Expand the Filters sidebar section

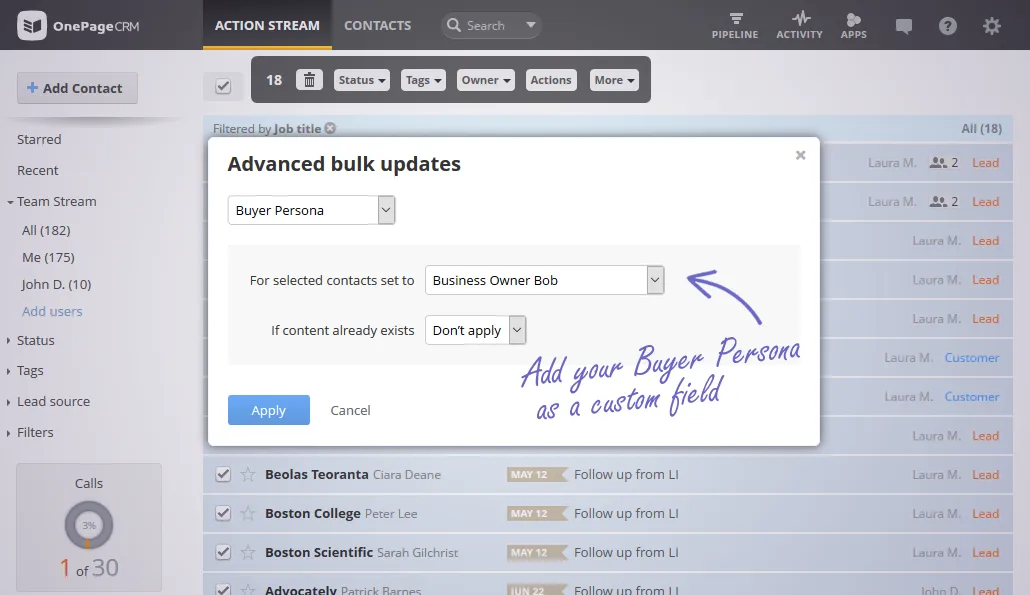point(9,432)
